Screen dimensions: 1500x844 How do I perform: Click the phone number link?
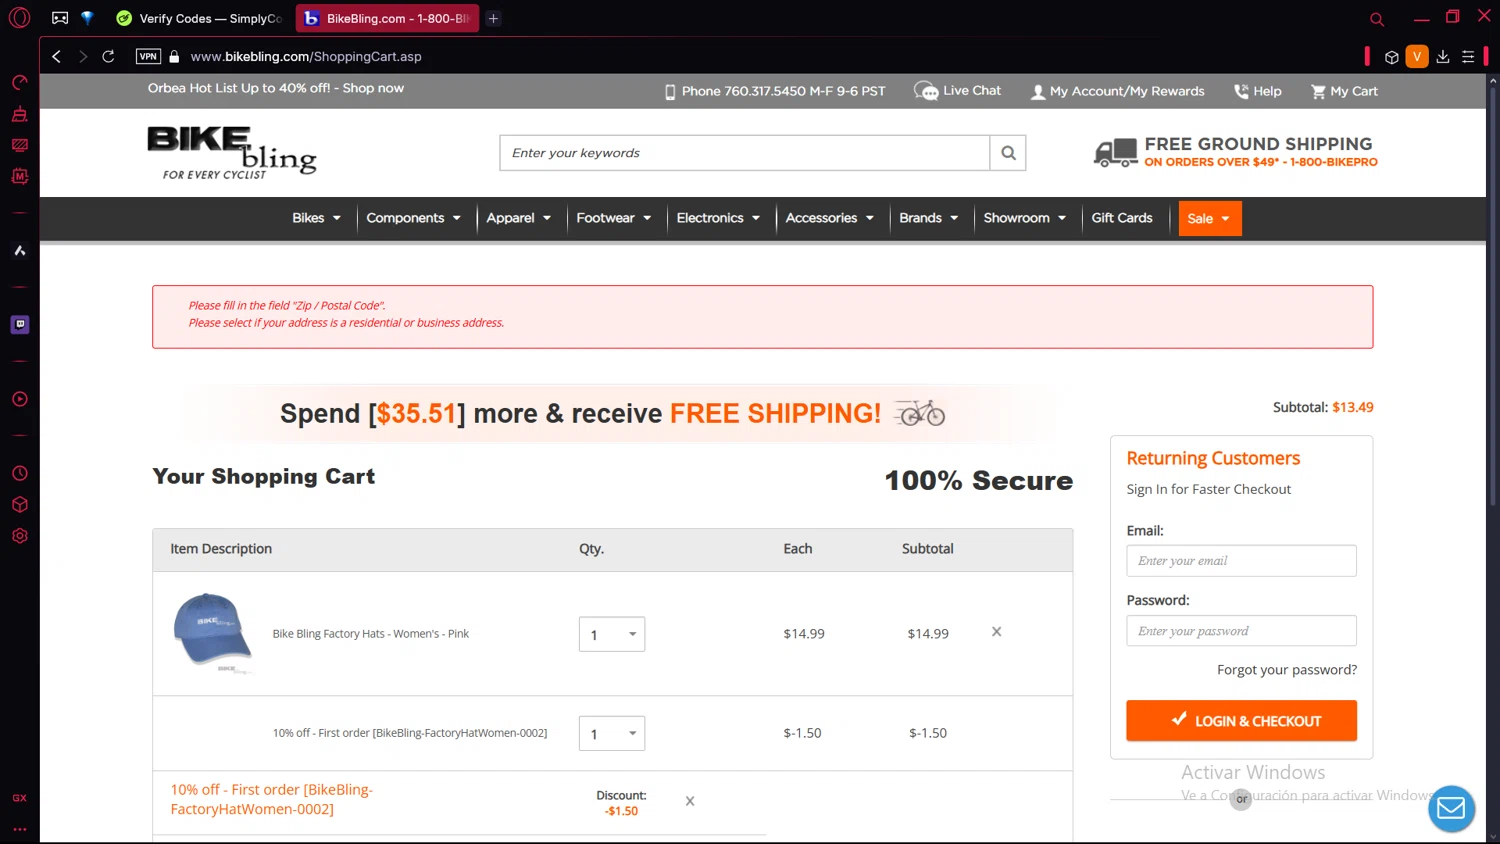(775, 91)
